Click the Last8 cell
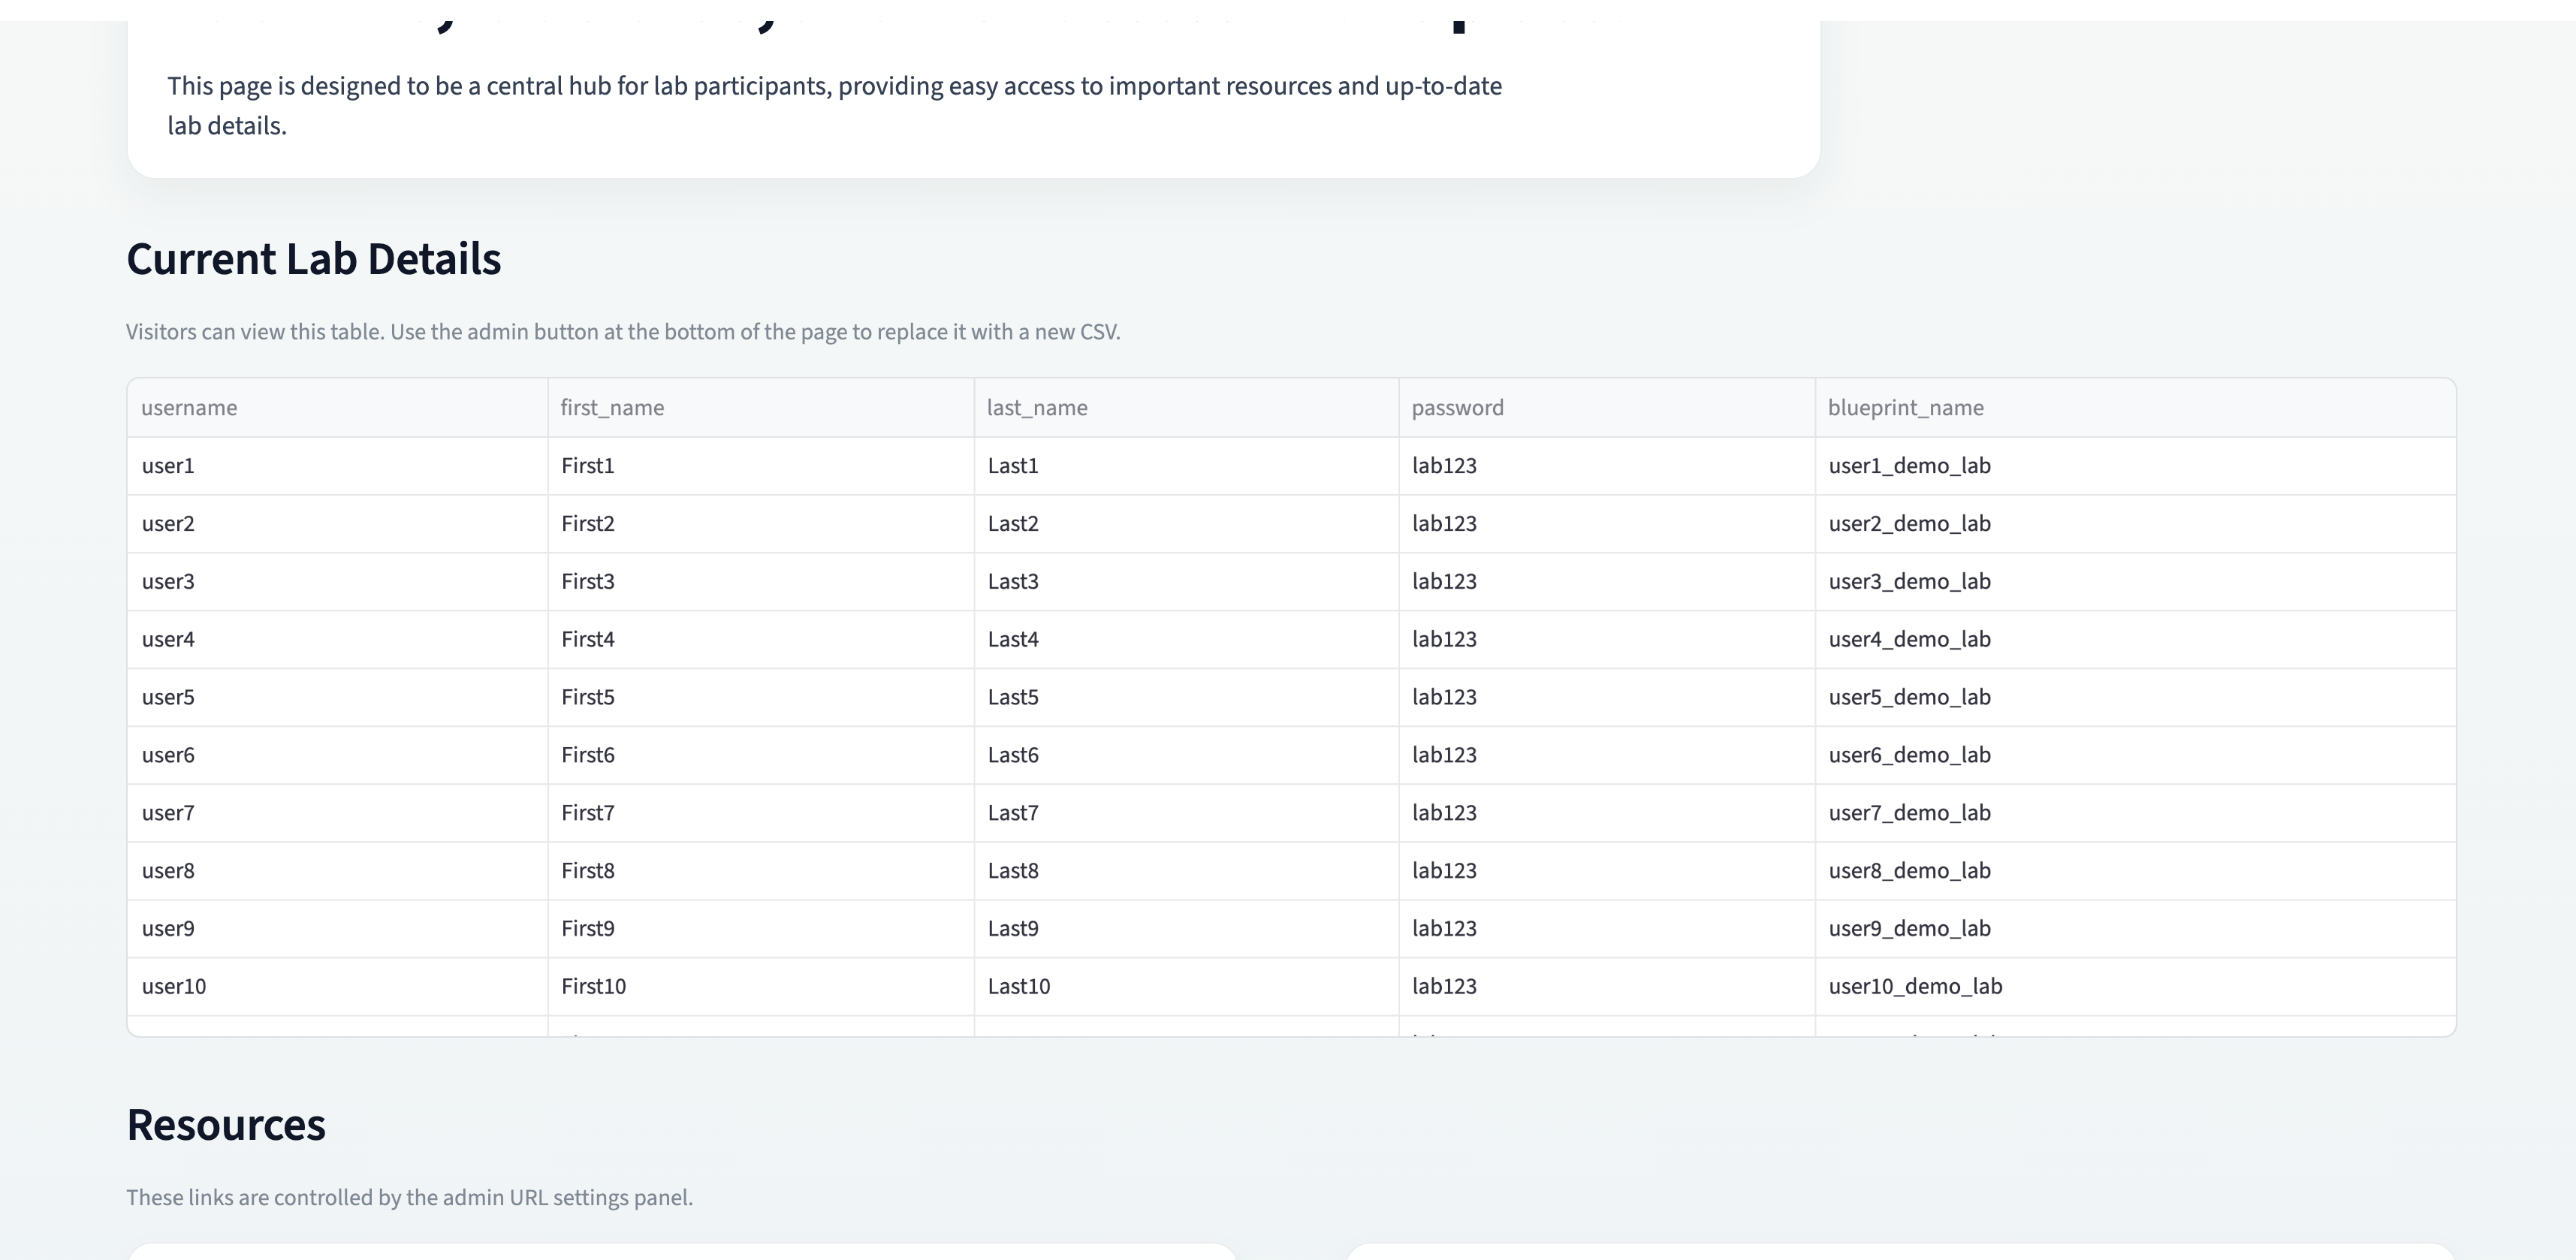This screenshot has height=1260, width=2576. point(1186,872)
